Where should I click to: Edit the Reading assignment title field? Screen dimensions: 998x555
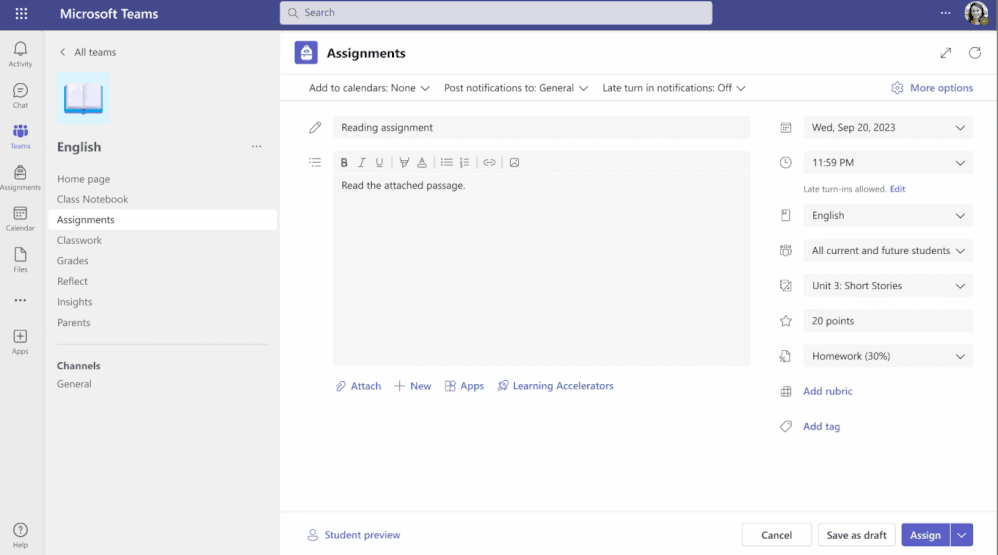pos(541,127)
